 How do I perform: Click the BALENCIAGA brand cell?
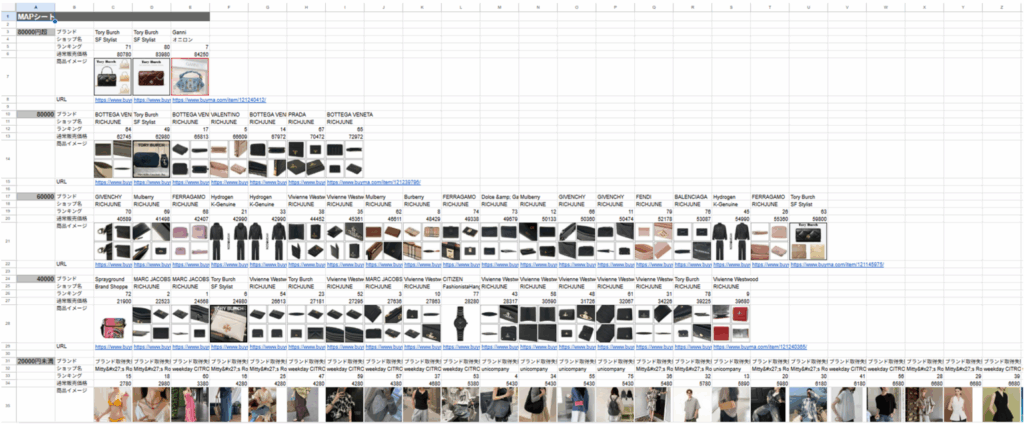(x=692, y=196)
